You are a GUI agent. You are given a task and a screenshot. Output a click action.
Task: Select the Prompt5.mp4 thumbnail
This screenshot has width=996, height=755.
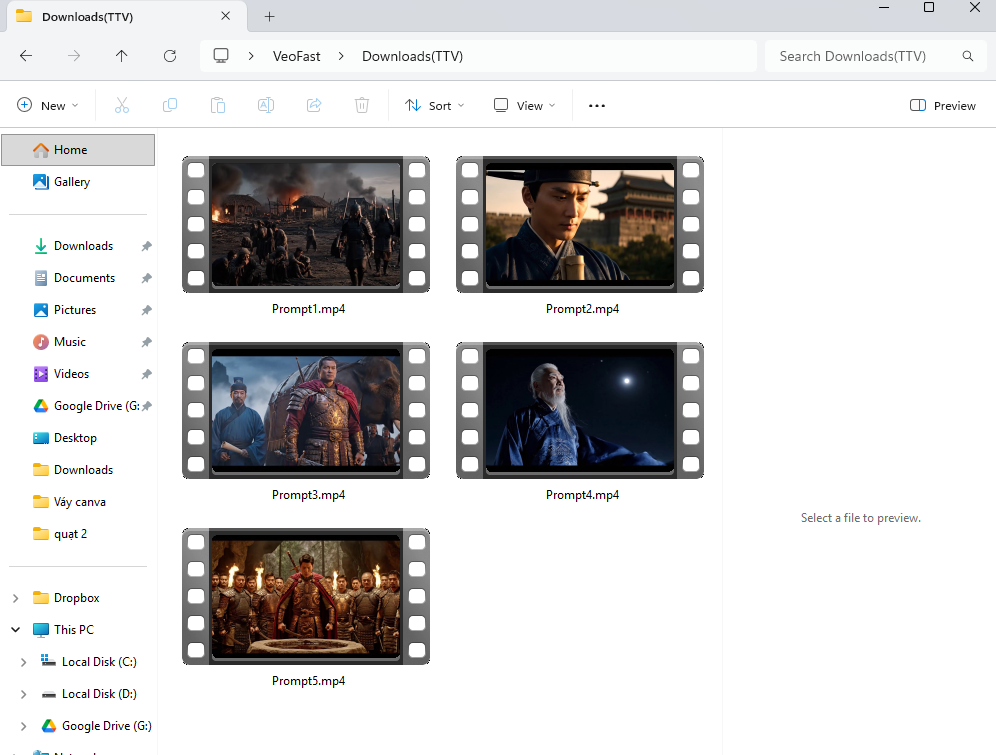point(306,596)
